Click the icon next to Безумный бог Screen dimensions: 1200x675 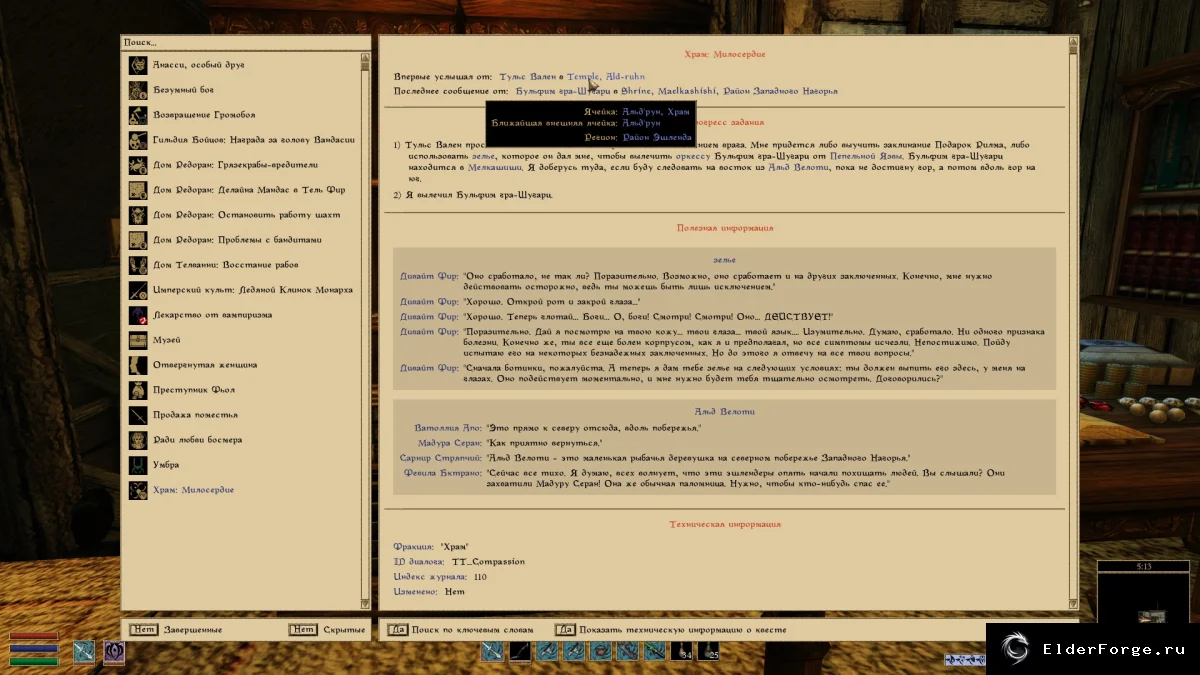pyautogui.click(x=138, y=90)
